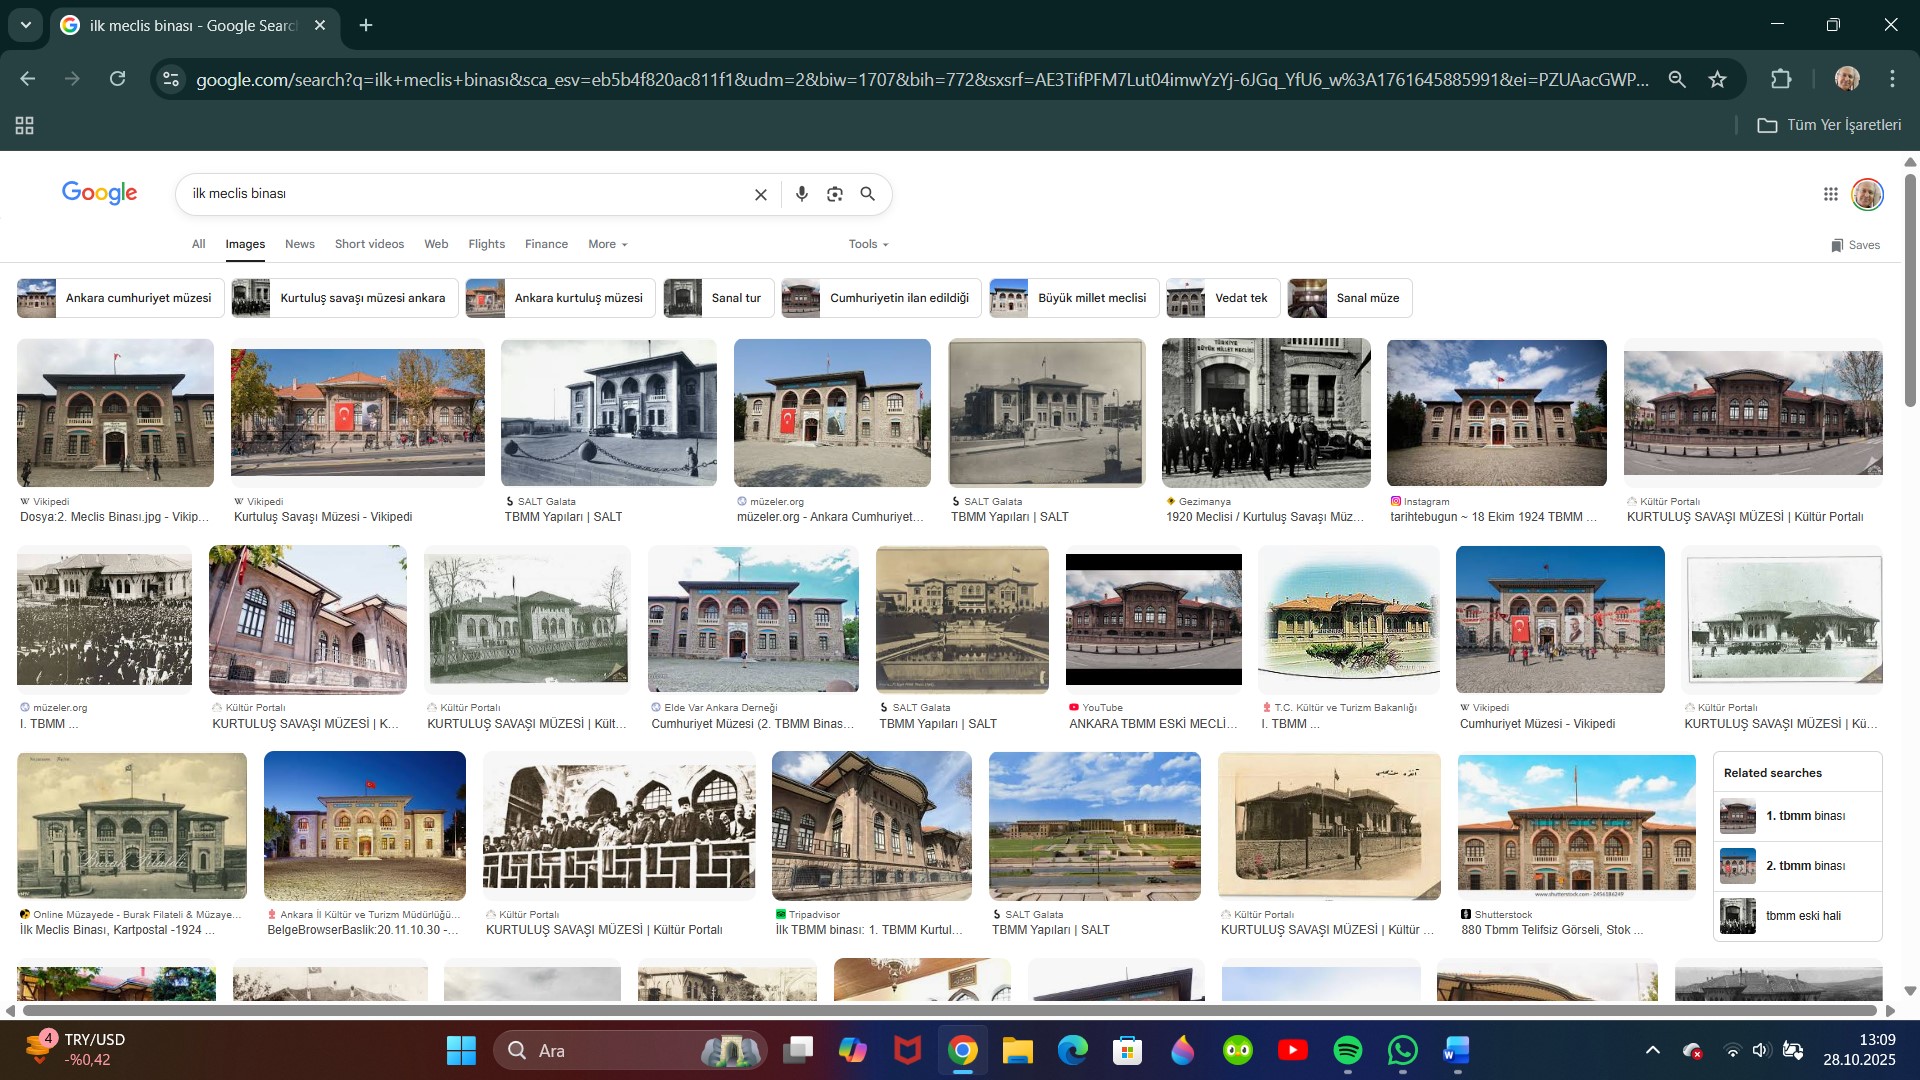Open the Wikipedia Kurtuluş Savaşı Müzesi thumbnail

(x=357, y=412)
